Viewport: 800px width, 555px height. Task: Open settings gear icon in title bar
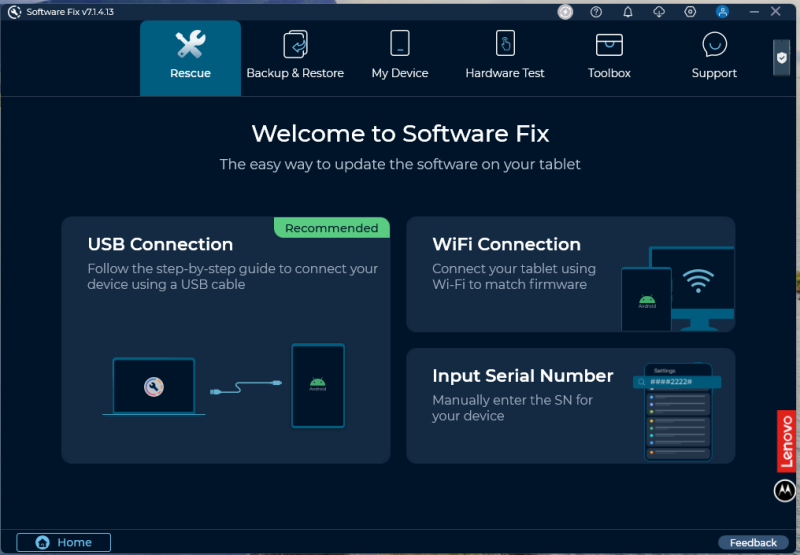(x=690, y=12)
